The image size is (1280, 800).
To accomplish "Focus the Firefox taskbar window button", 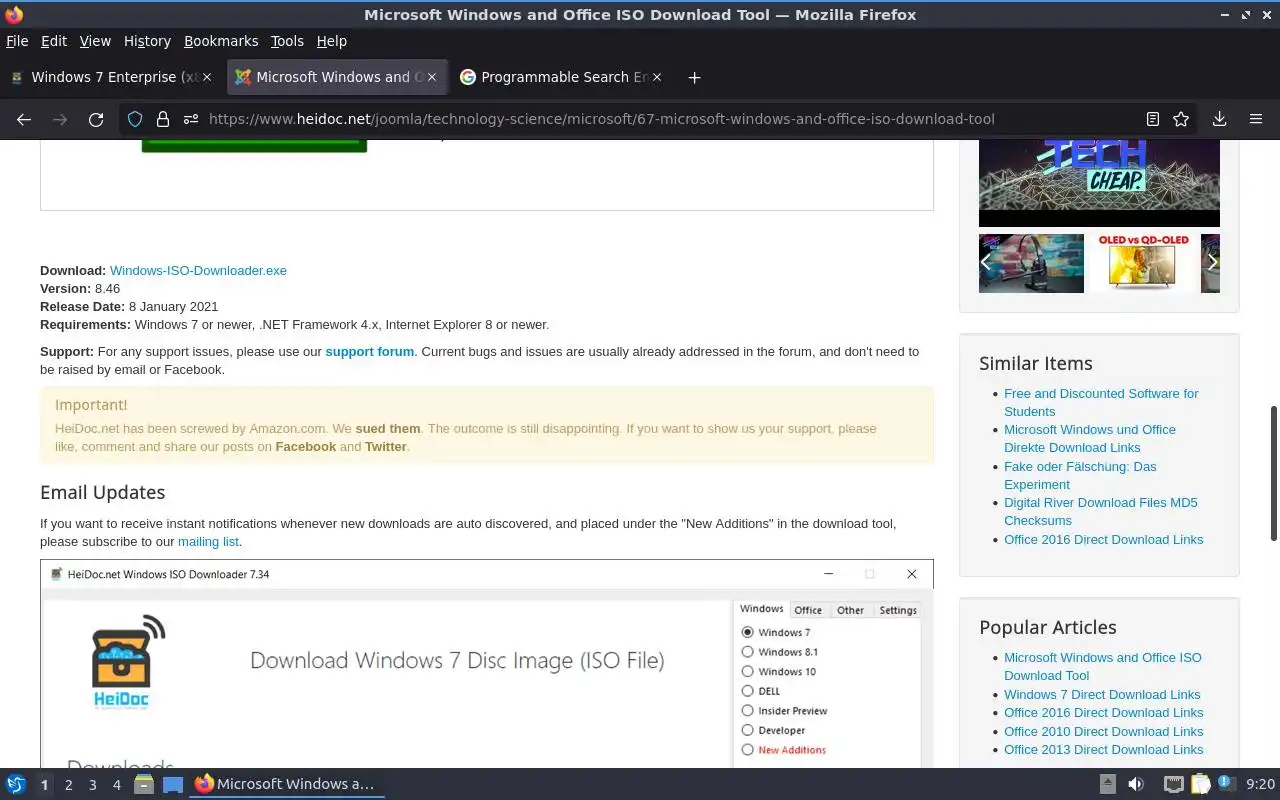I will click(x=286, y=784).
